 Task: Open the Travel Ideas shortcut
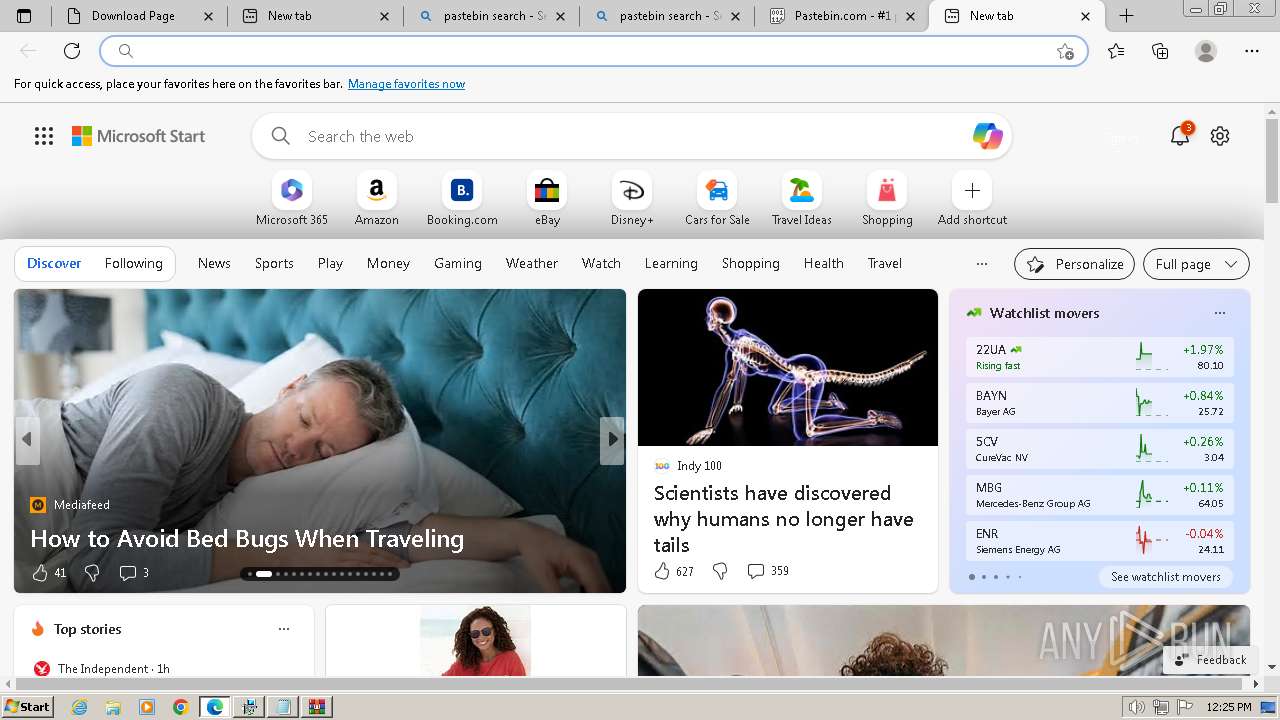(x=801, y=199)
